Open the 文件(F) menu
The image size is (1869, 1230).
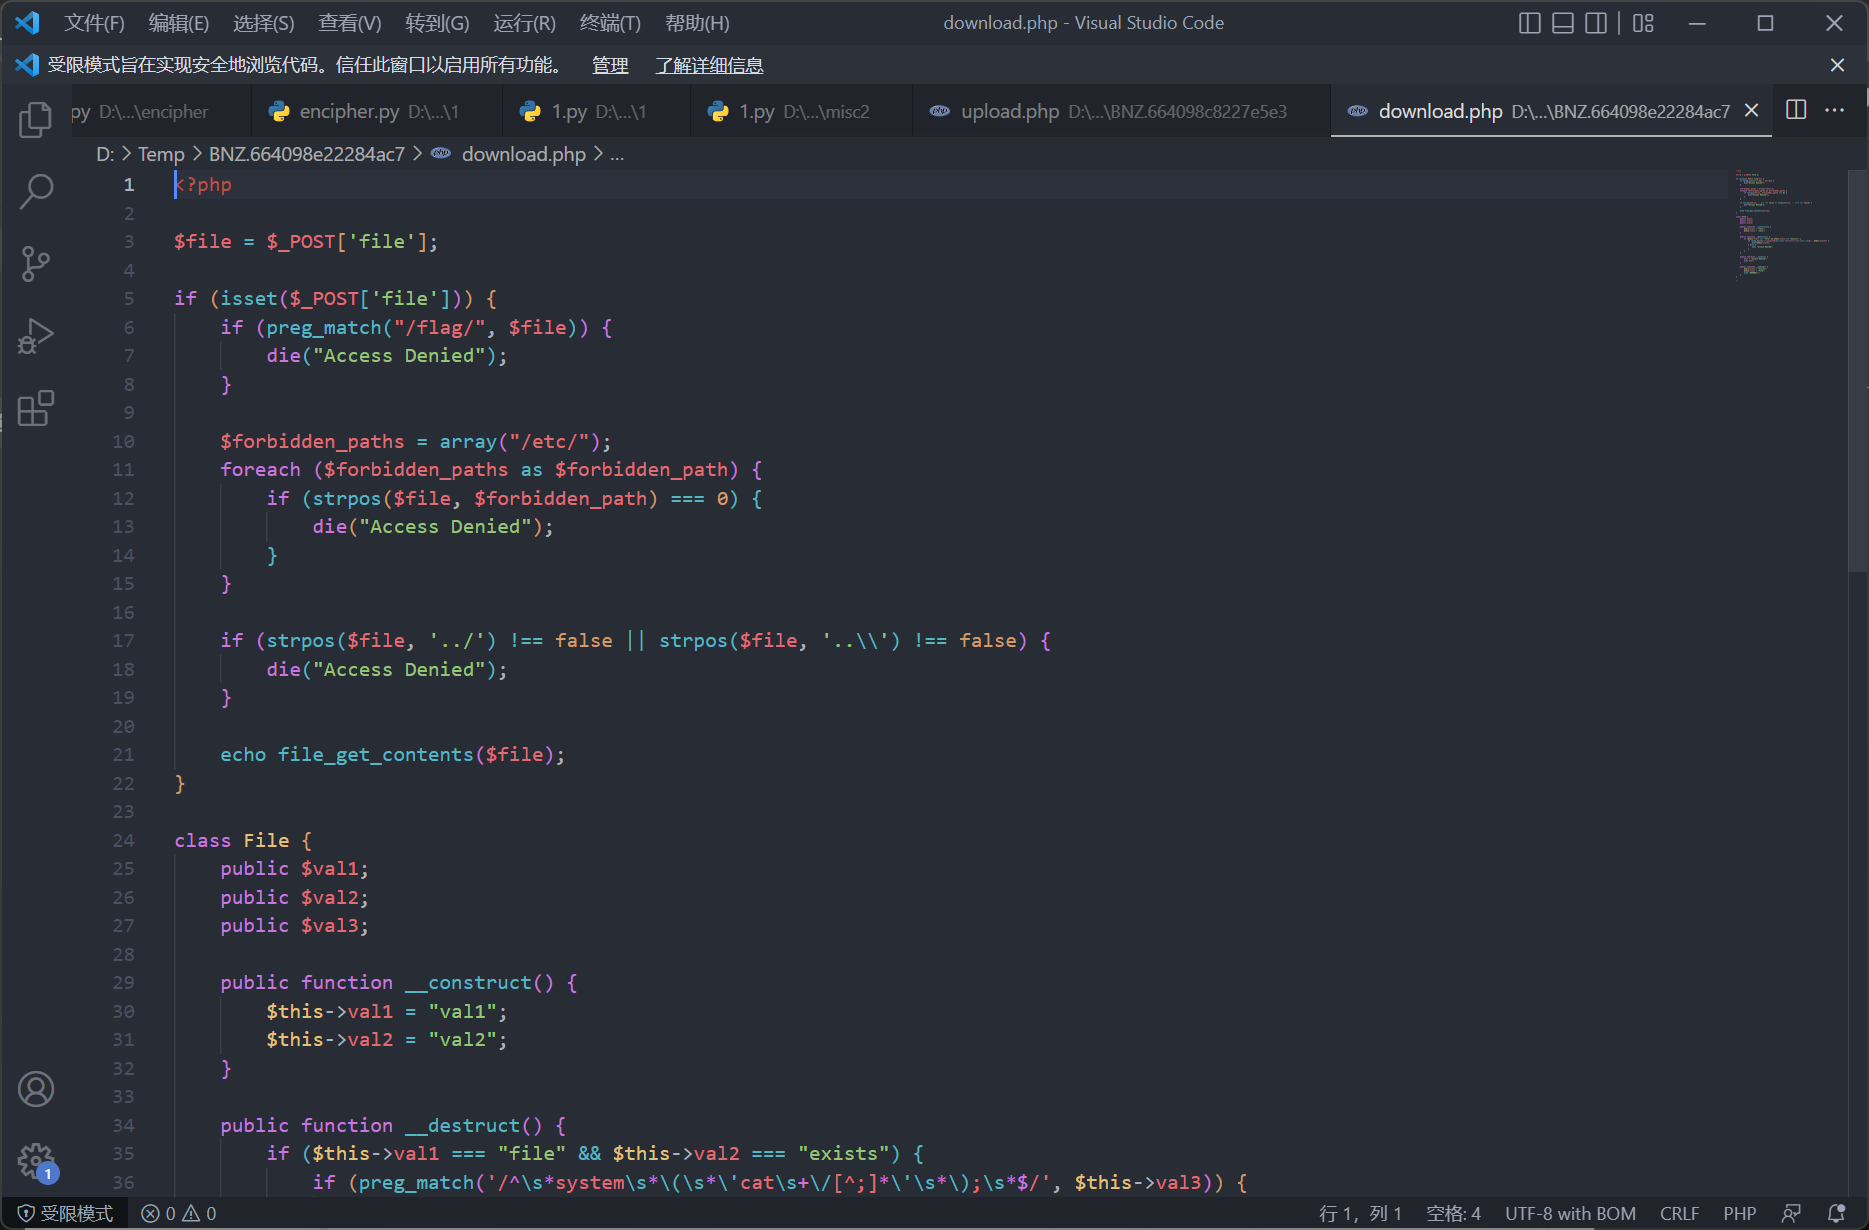94,23
